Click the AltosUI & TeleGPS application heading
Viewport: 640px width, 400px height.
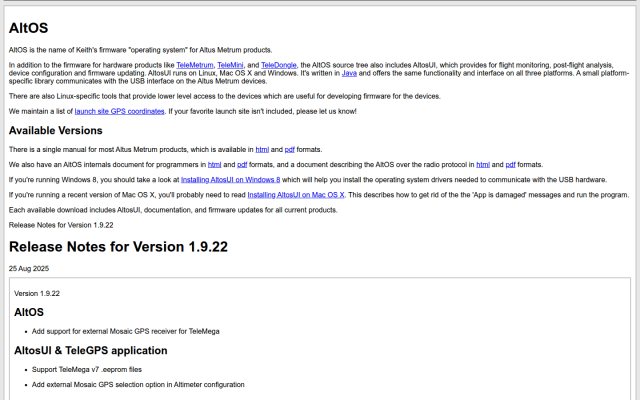point(91,350)
